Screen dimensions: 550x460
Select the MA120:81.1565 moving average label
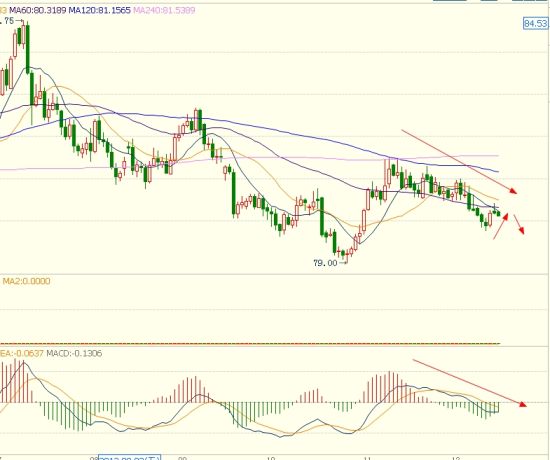click(x=99, y=10)
